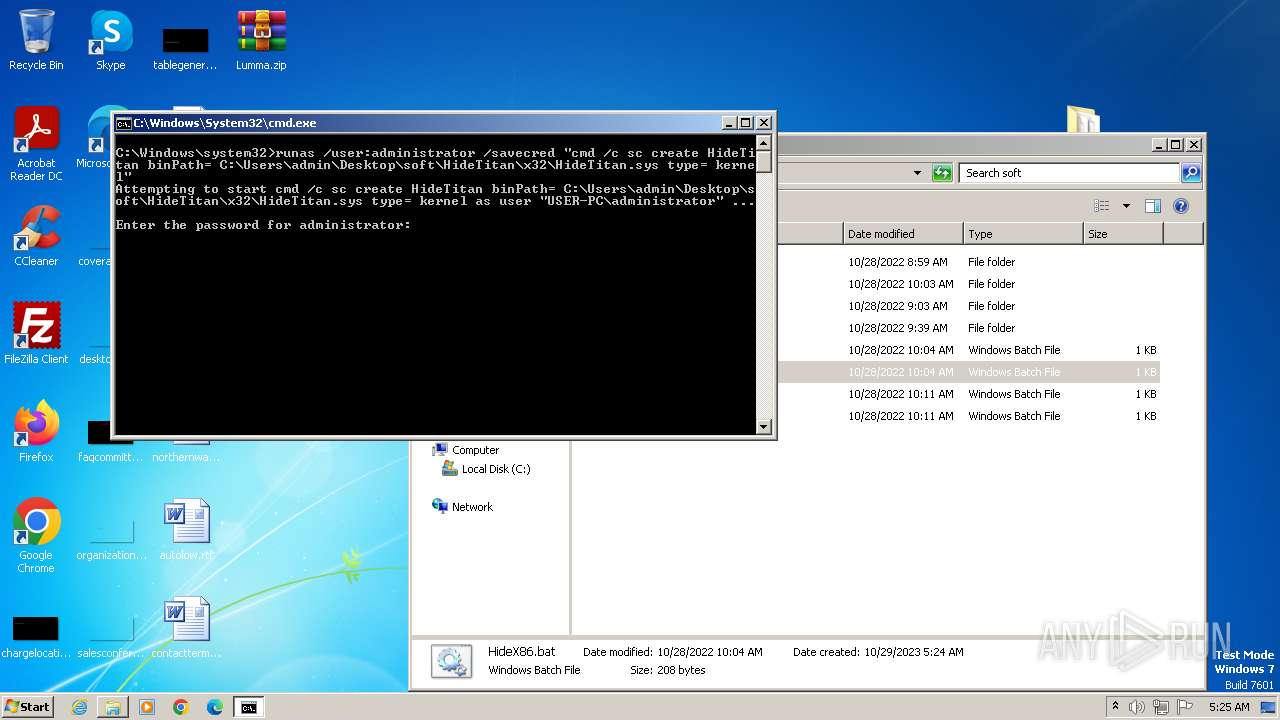This screenshot has width=1280, height=720.
Task: Select Local Disk (C:) in the navigation pane
Action: point(486,469)
